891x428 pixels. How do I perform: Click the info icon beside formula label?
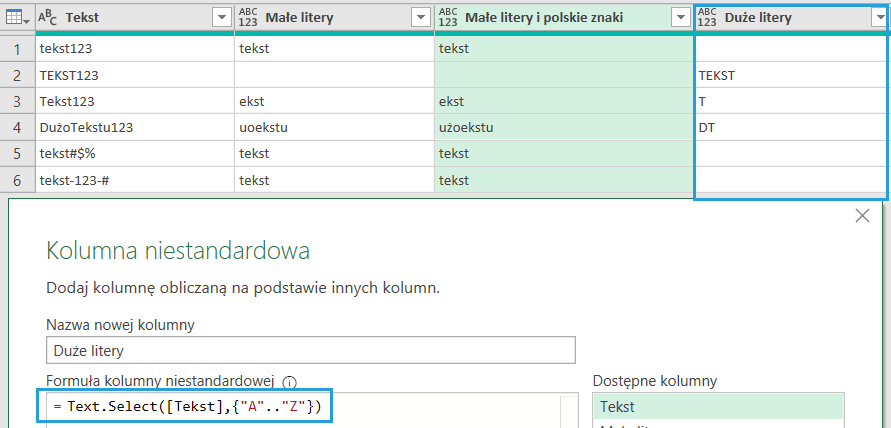click(290, 381)
